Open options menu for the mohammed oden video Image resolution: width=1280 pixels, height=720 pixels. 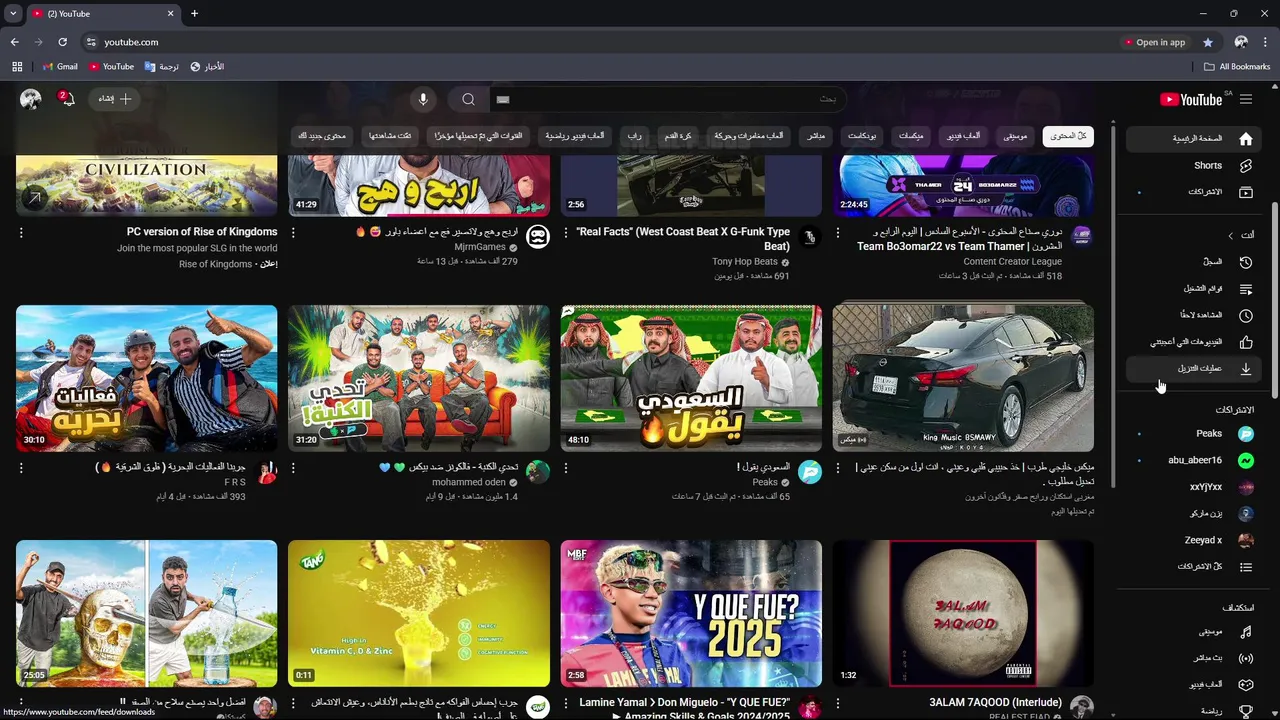pyautogui.click(x=293, y=467)
